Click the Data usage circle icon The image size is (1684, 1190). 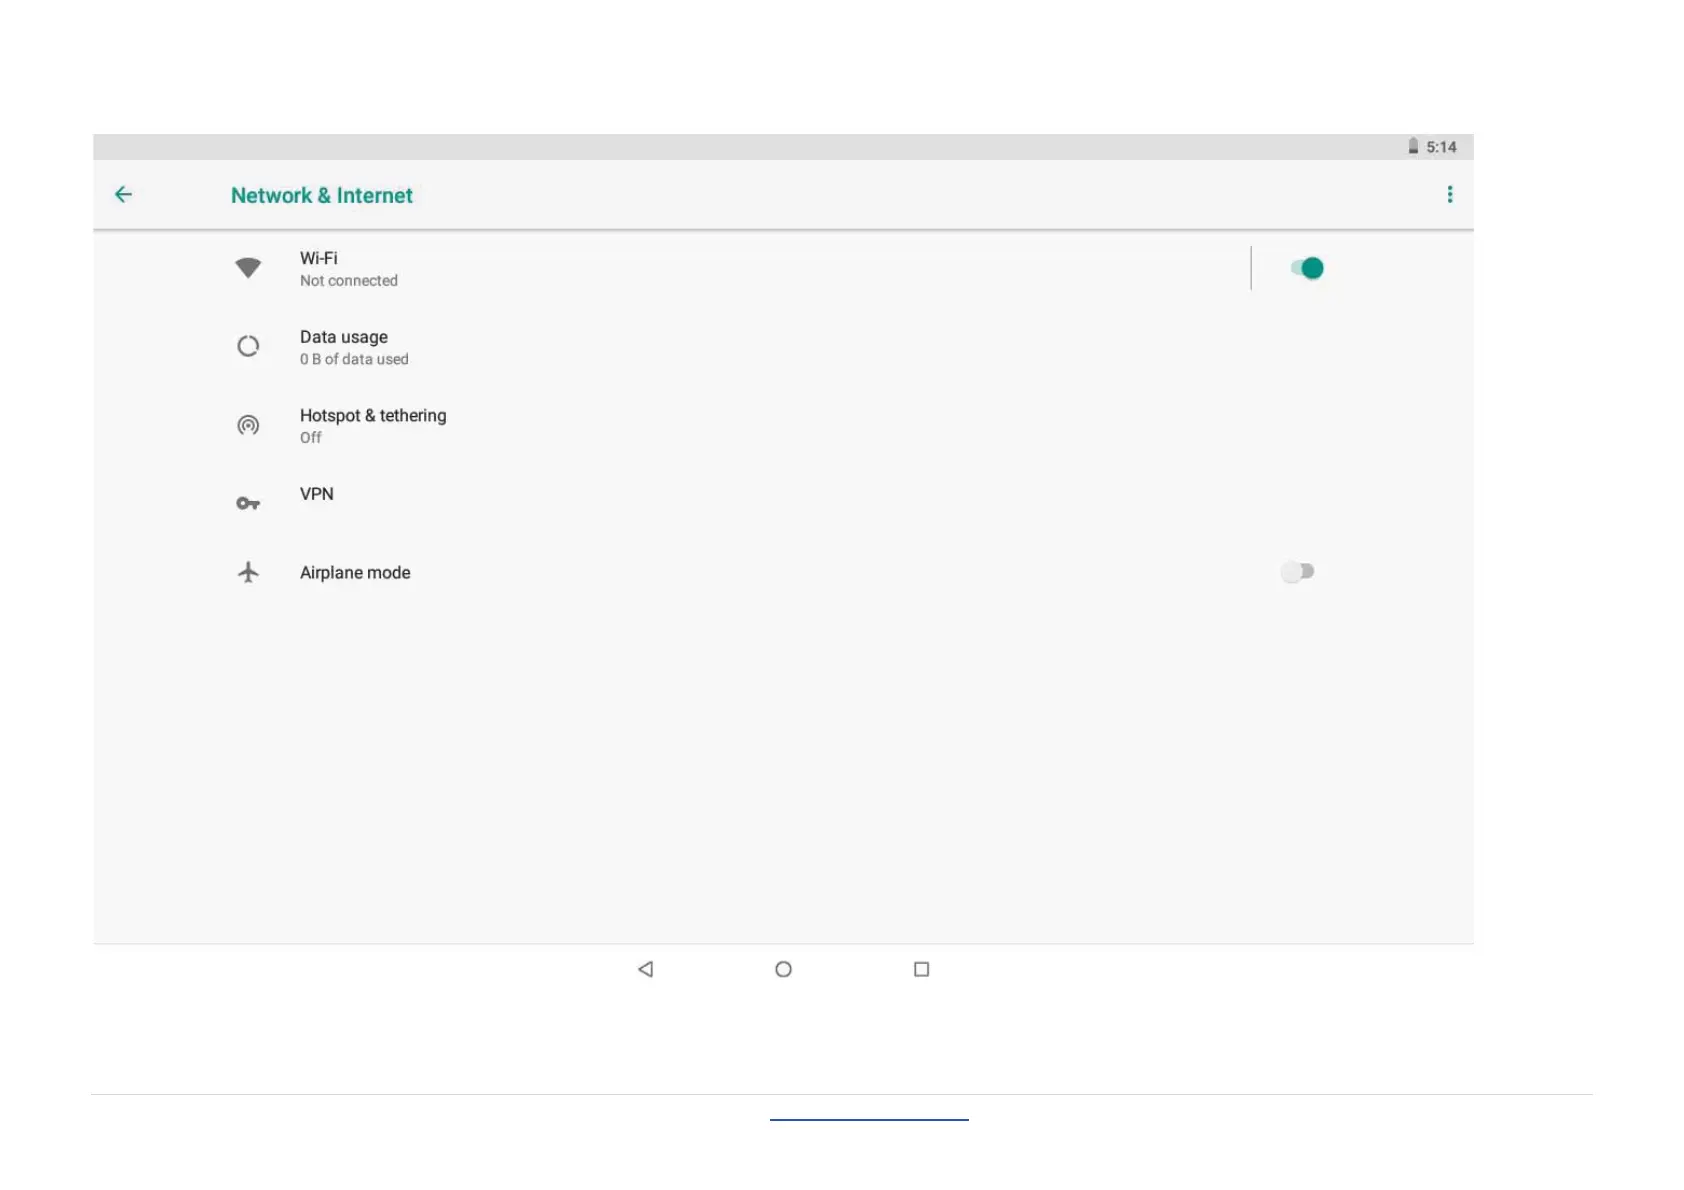click(x=248, y=347)
